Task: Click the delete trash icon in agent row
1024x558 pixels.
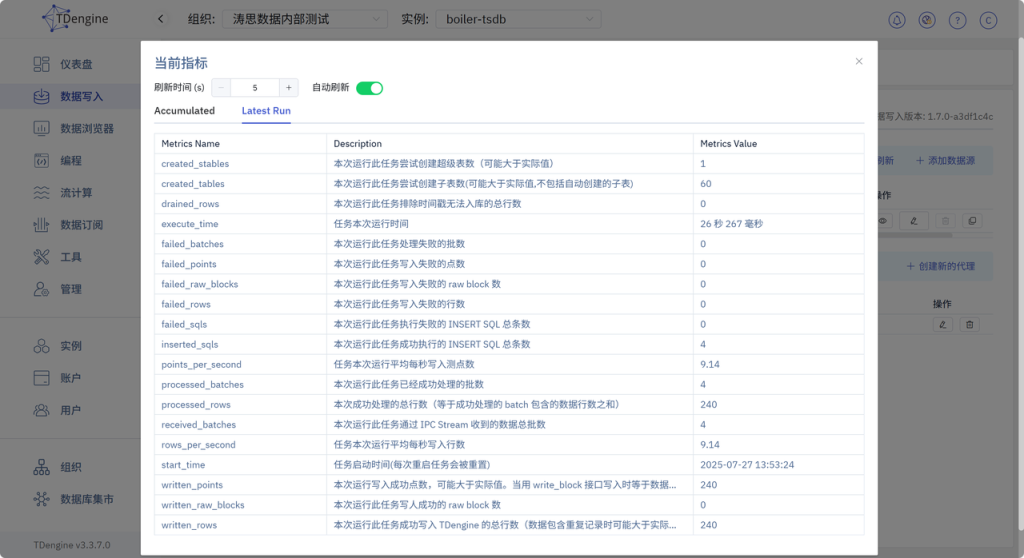Action: click(x=969, y=324)
